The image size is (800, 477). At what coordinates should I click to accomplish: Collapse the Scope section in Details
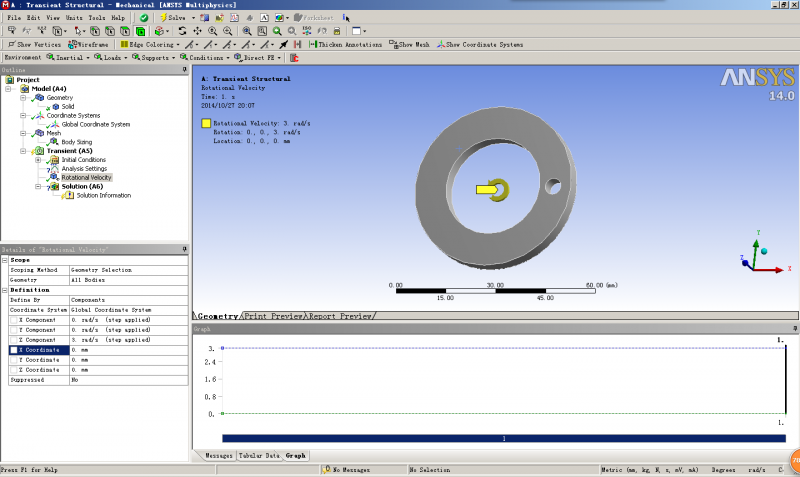pos(5,260)
